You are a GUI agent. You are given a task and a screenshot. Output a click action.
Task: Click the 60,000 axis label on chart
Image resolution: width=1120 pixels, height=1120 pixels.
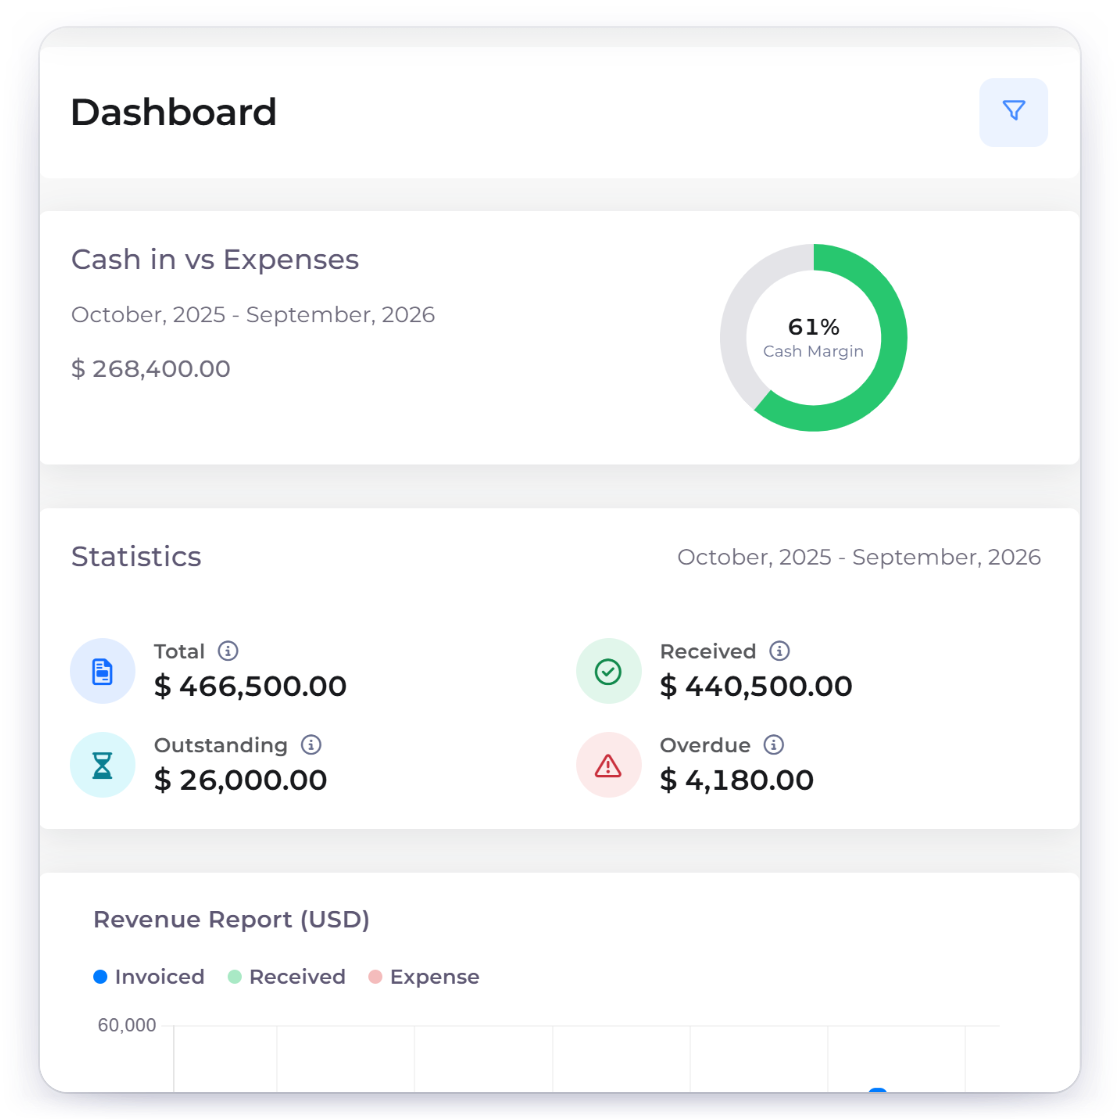[x=127, y=1025]
